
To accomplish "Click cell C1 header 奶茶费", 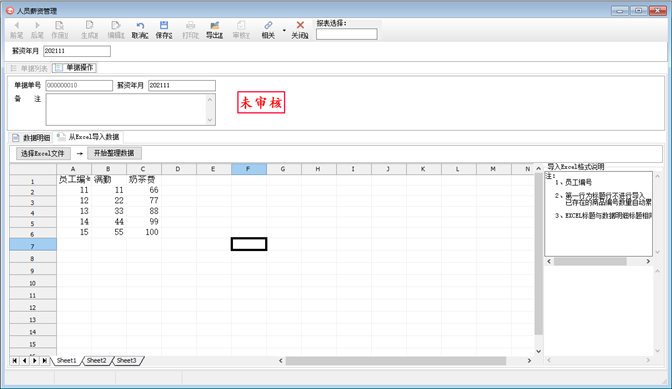I will pyautogui.click(x=144, y=180).
